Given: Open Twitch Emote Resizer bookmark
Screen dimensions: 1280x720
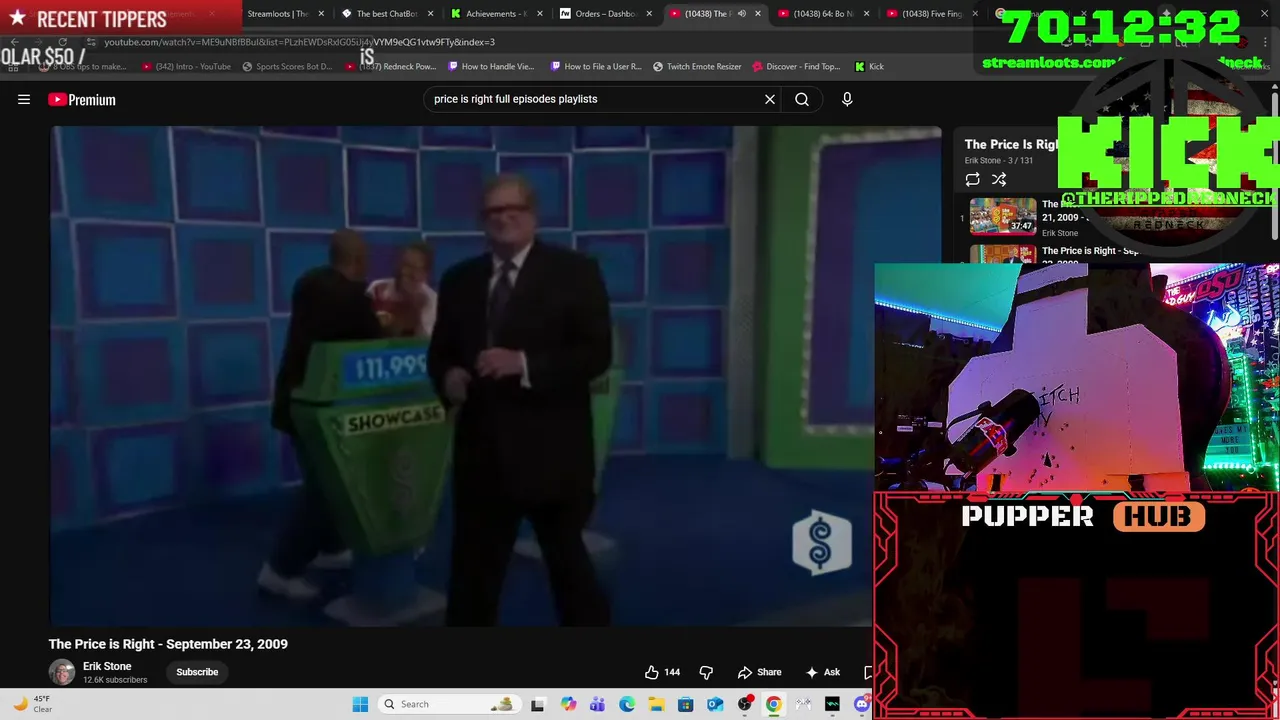Looking at the screenshot, I should coord(697,66).
